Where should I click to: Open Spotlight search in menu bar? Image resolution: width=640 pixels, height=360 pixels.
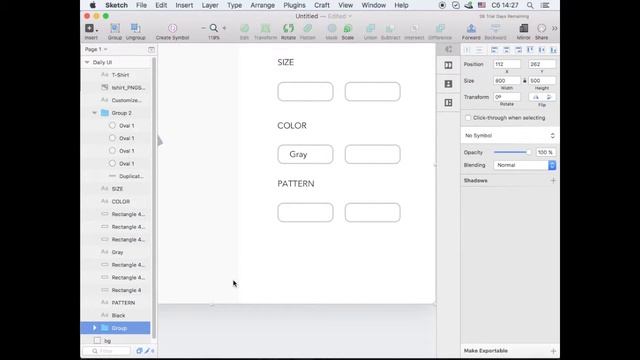coord(530,5)
